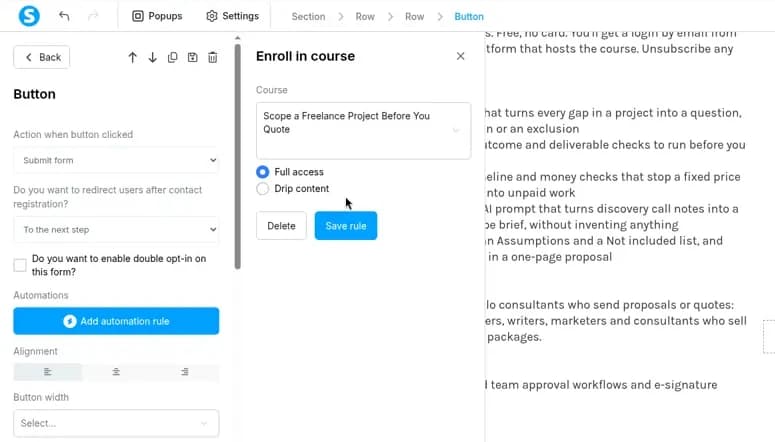The image size is (775, 442).
Task: Open the Action when button clicked dropdown
Action: [116, 160]
